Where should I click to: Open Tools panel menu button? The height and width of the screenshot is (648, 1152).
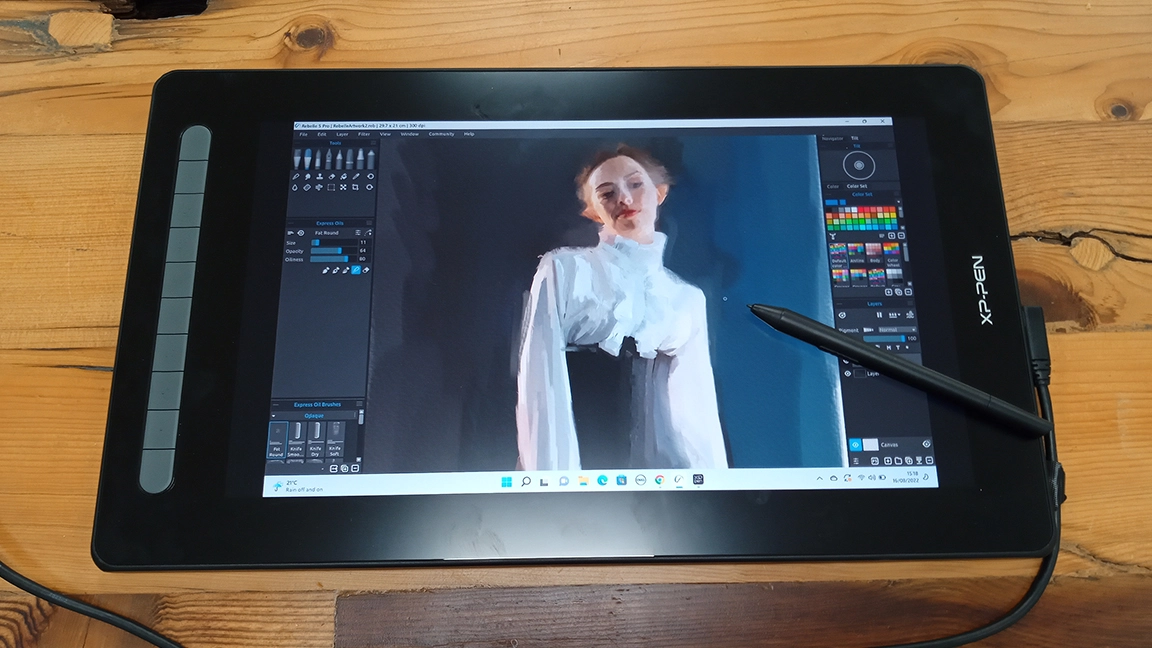(x=373, y=143)
